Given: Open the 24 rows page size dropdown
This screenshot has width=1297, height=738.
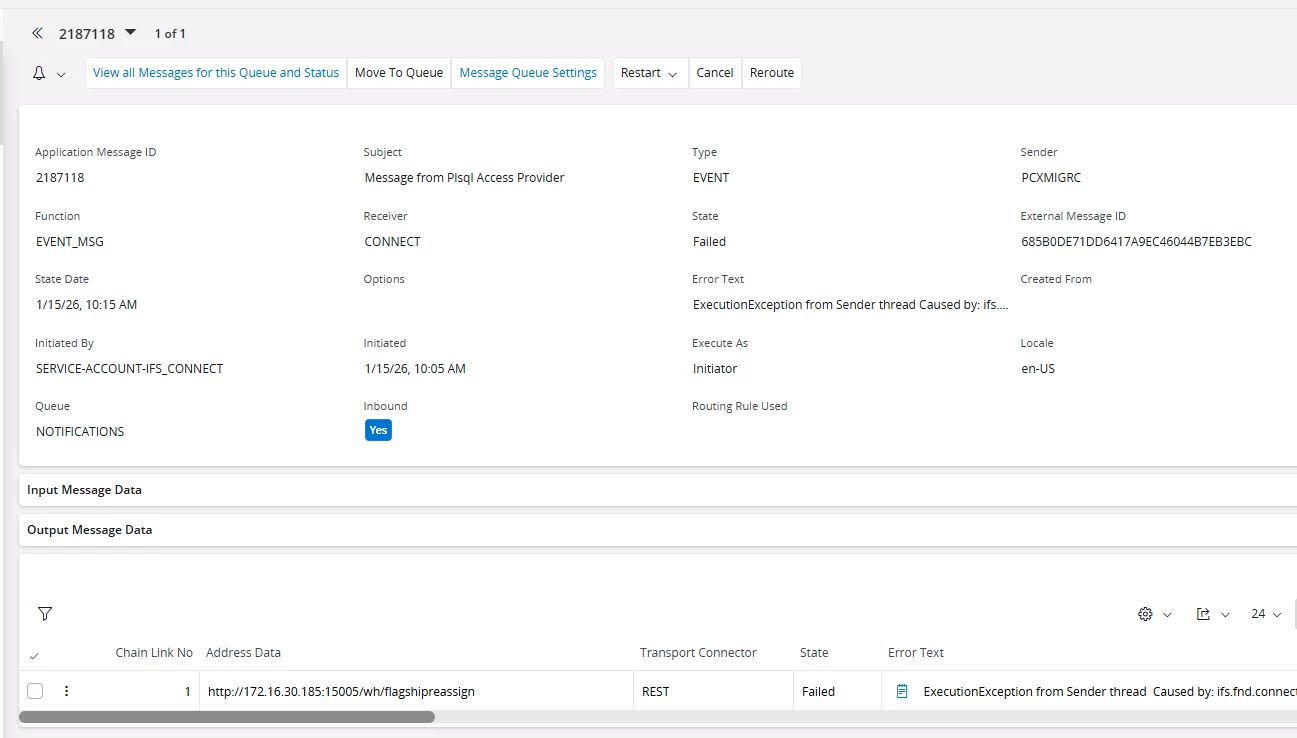Looking at the screenshot, I should point(1265,614).
